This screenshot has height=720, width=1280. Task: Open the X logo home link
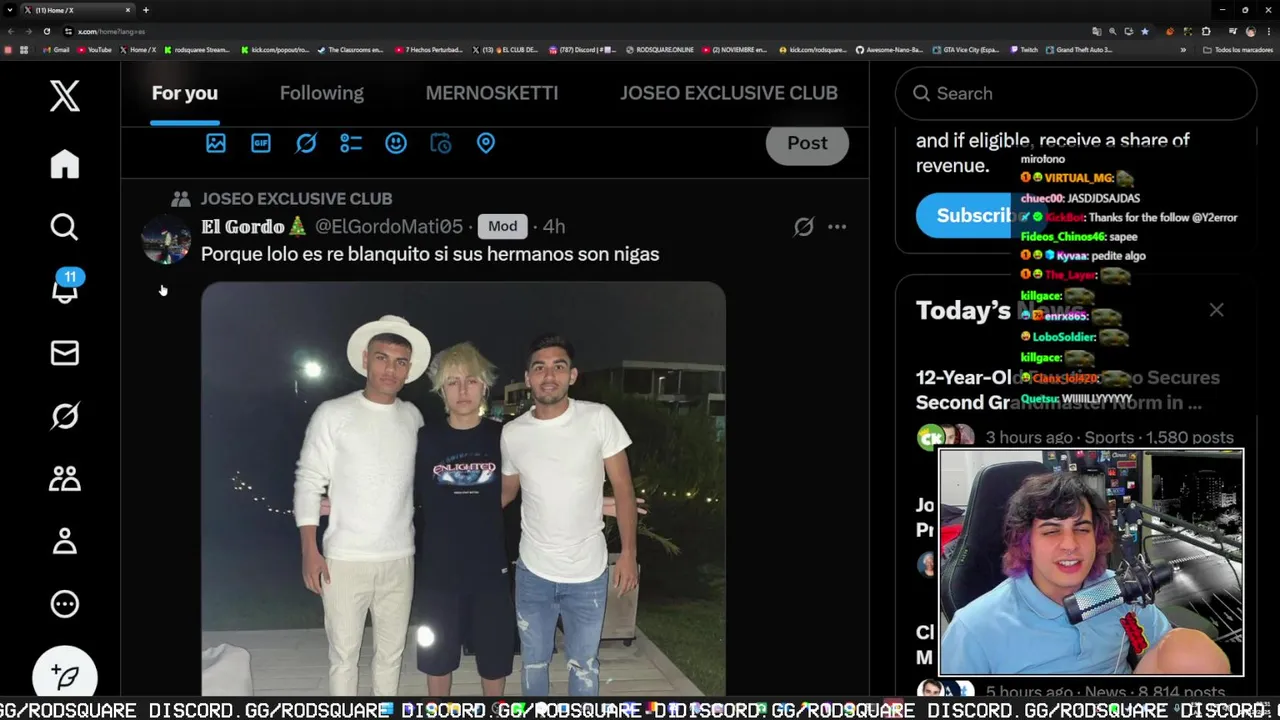pos(65,96)
